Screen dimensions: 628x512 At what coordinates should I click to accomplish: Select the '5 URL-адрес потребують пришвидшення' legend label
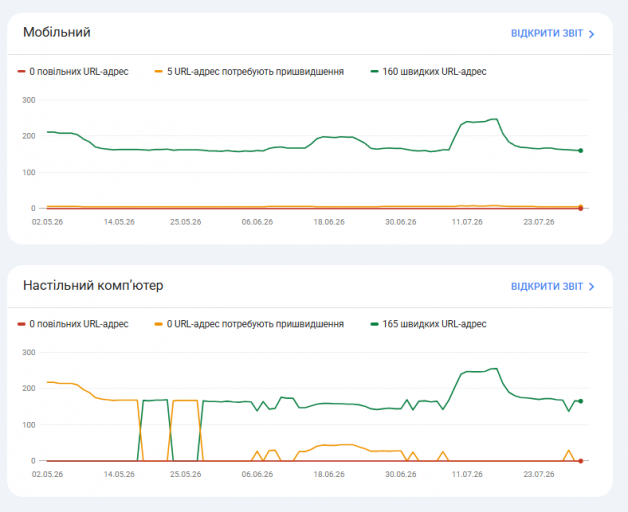255,72
